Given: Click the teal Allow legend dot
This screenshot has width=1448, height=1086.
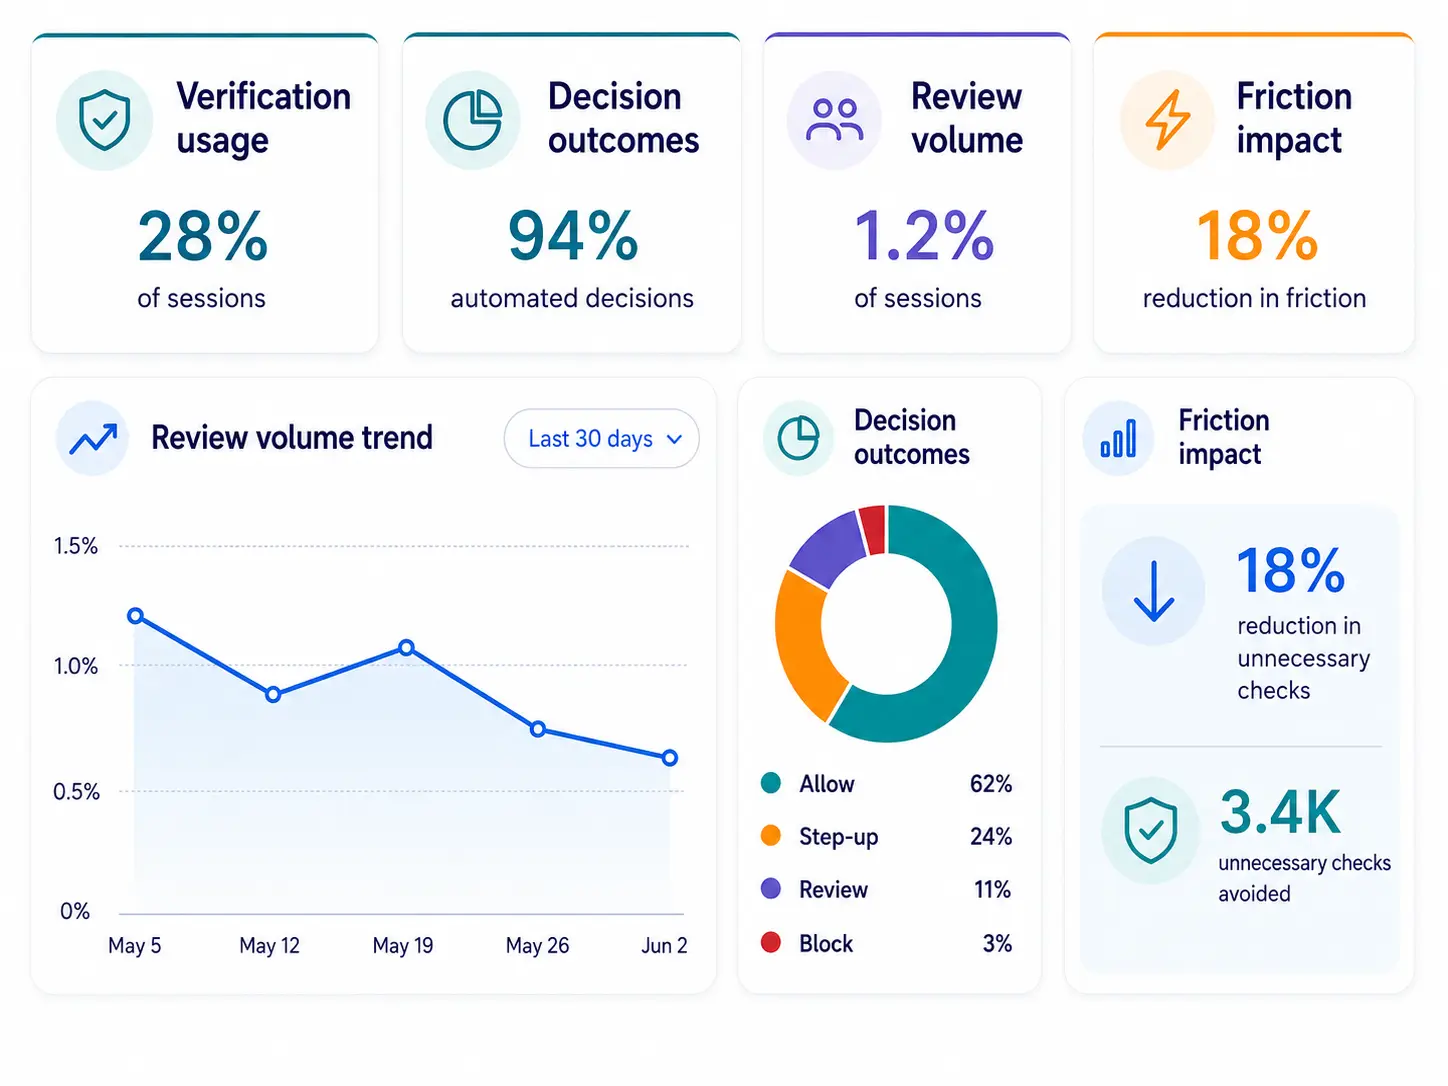Looking at the screenshot, I should pyautogui.click(x=770, y=783).
